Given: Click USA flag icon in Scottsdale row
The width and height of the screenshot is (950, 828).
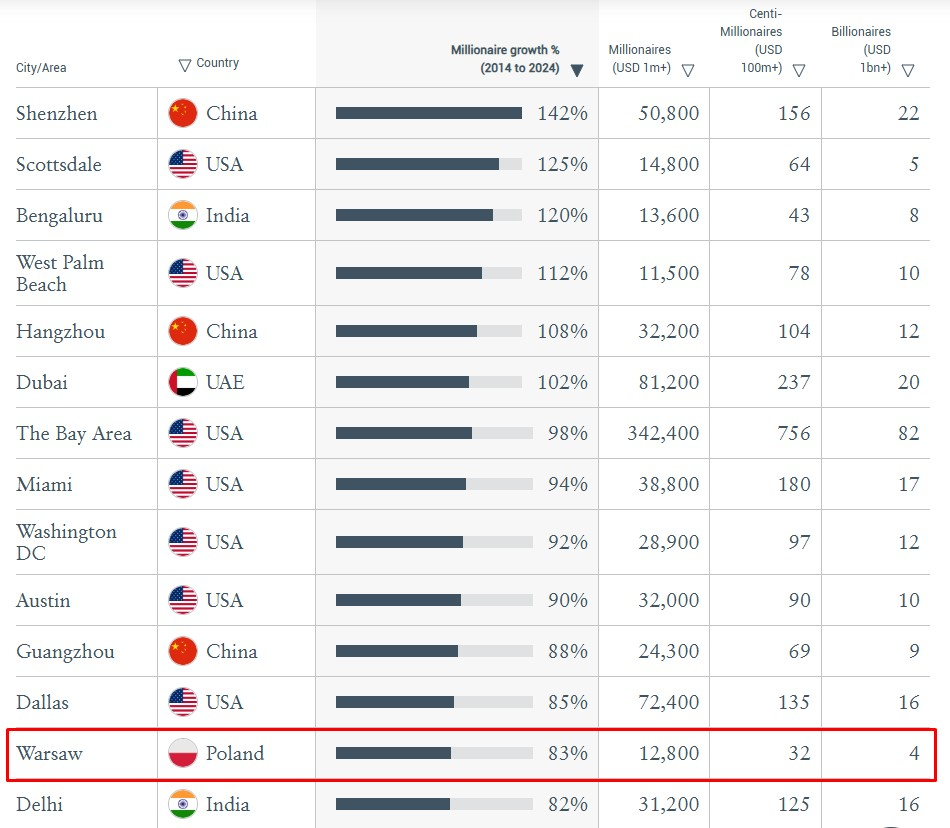Looking at the screenshot, I should point(182,164).
